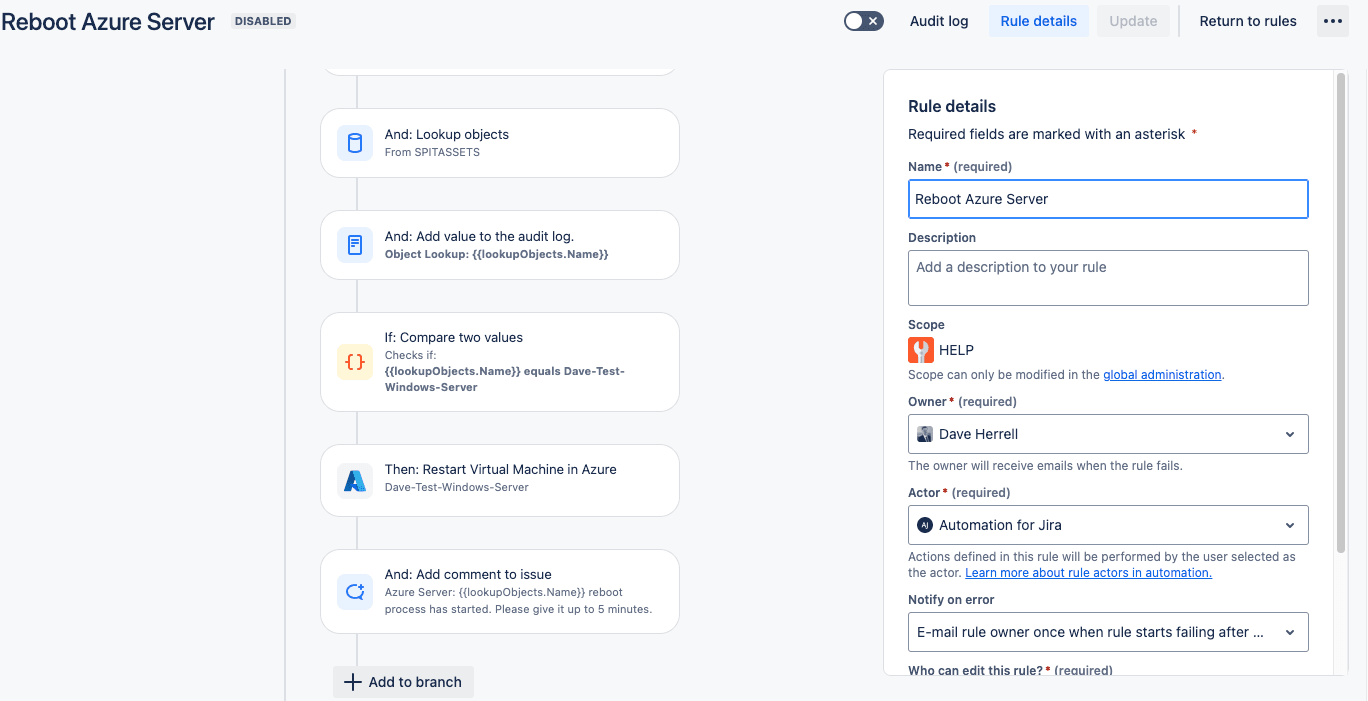Screen dimensions: 1368x701
Task: Click 'Dave-Test-Windows-Server' under Restart Virtual Machine
Action: tap(457, 488)
